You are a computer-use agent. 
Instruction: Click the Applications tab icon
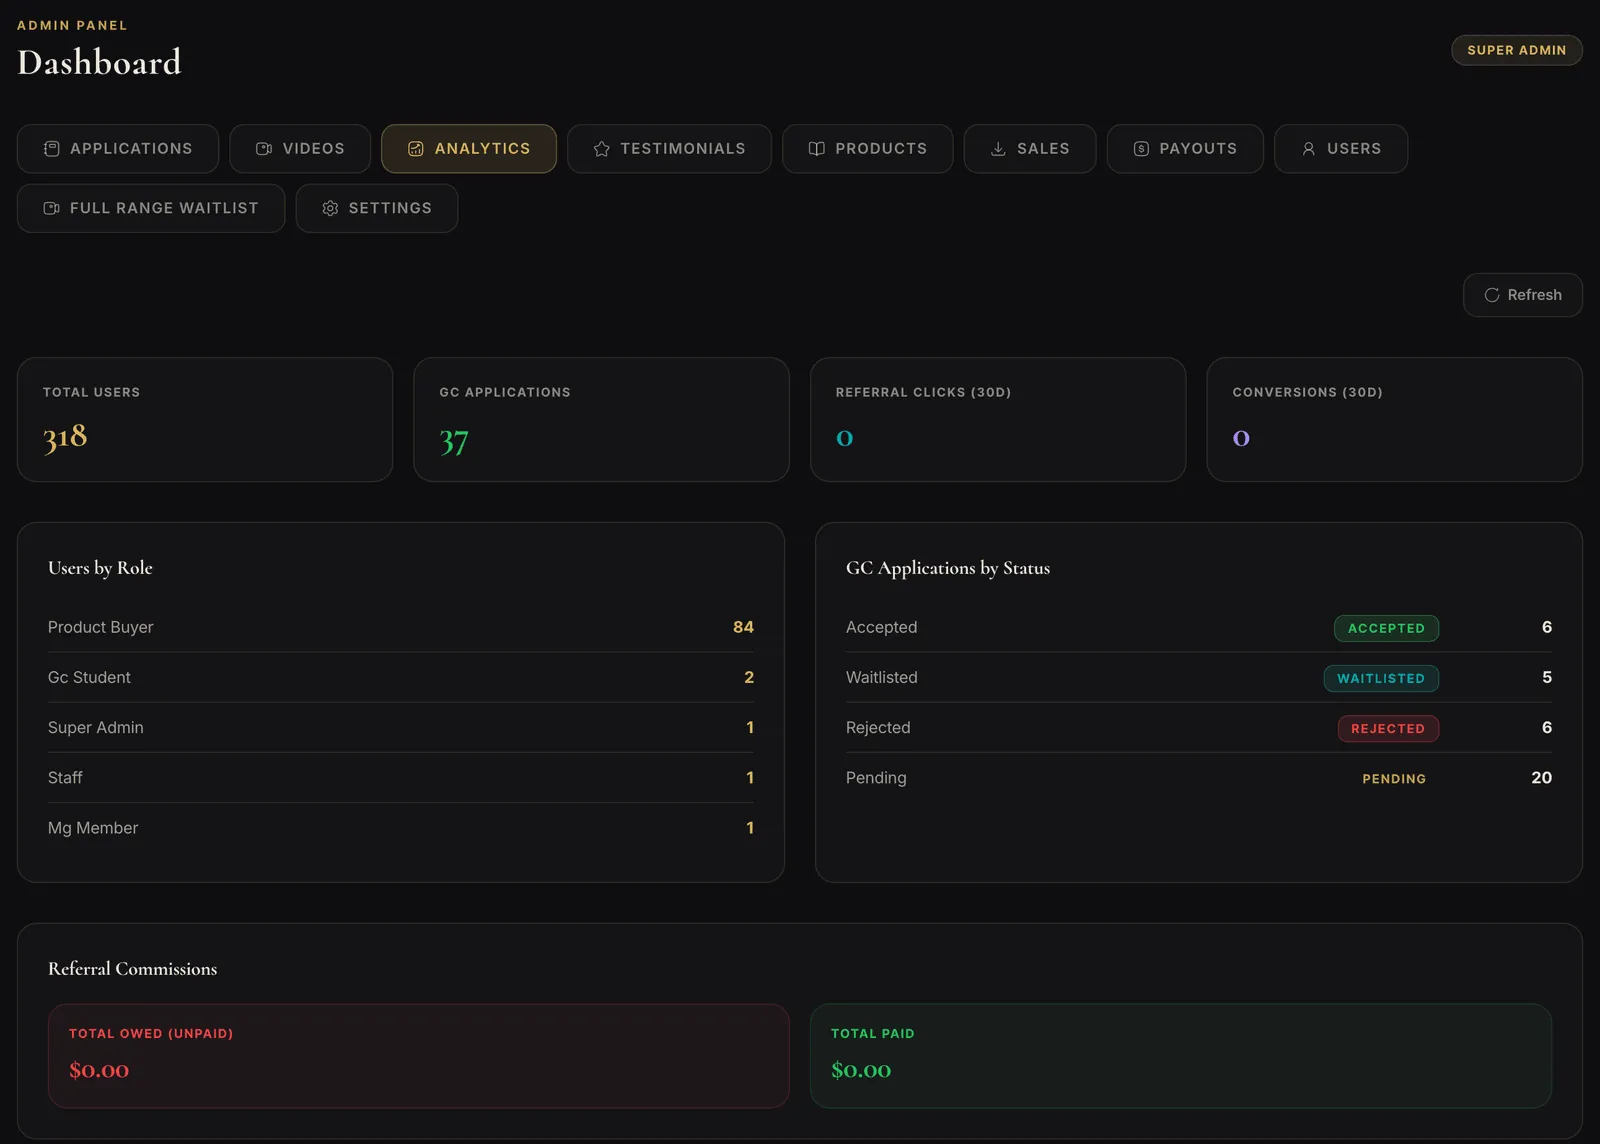(x=52, y=149)
